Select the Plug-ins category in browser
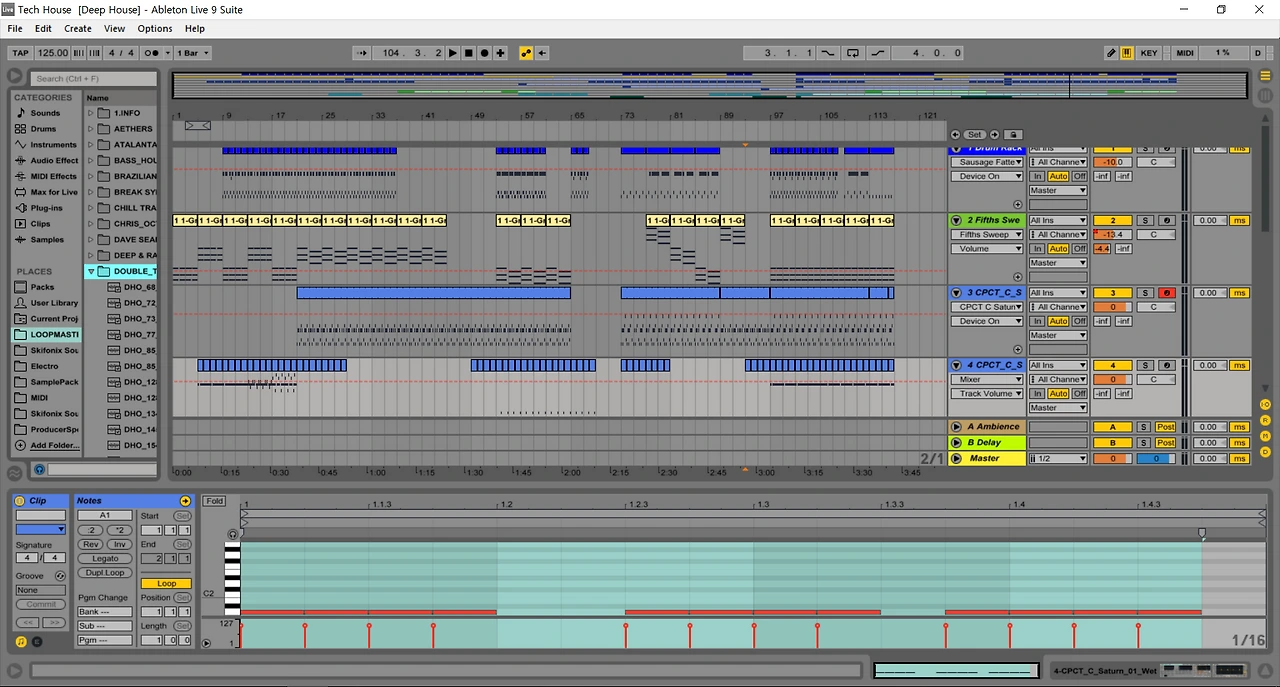The width and height of the screenshot is (1280, 687). coord(46,208)
